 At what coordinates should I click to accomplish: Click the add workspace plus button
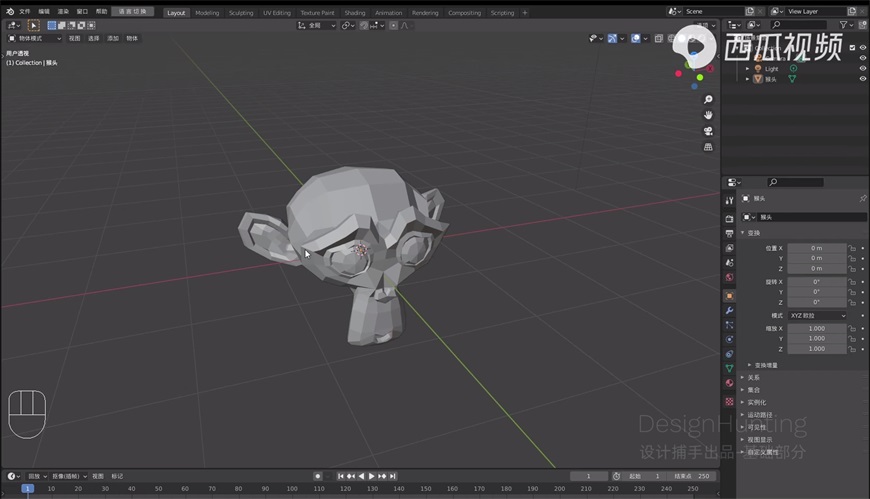coord(525,12)
